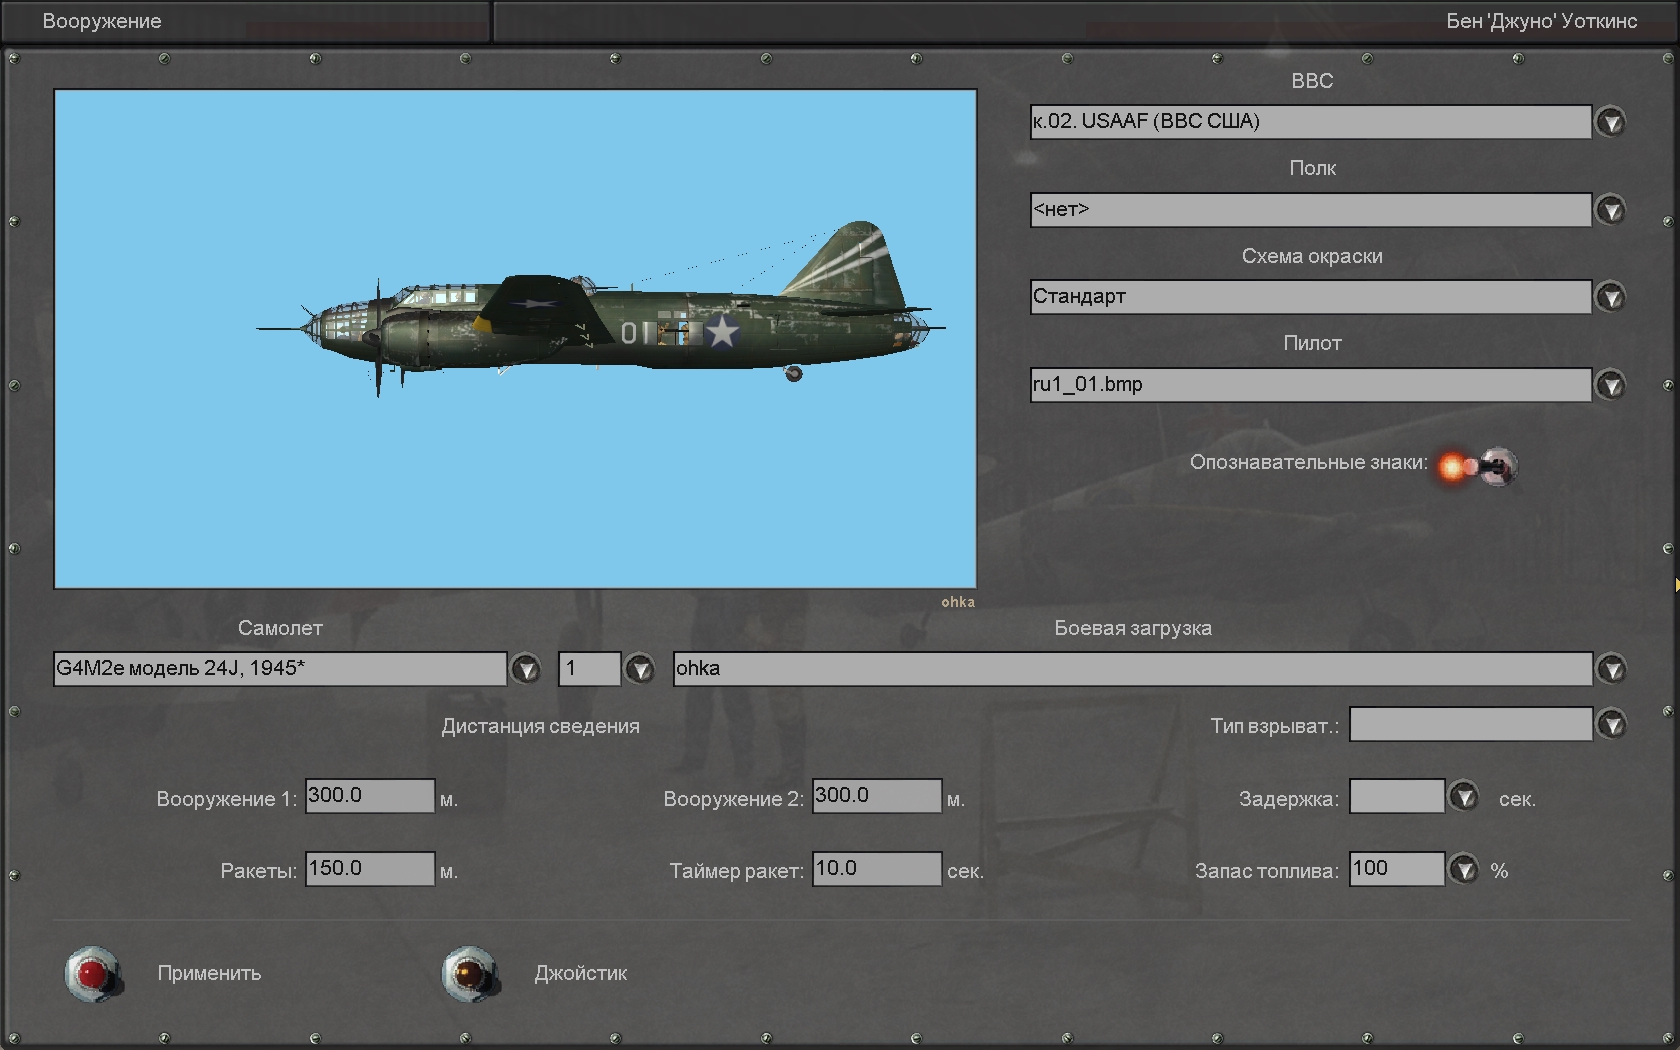Focus the Таймер ракет input field
This screenshot has width=1680, height=1050.
876,869
